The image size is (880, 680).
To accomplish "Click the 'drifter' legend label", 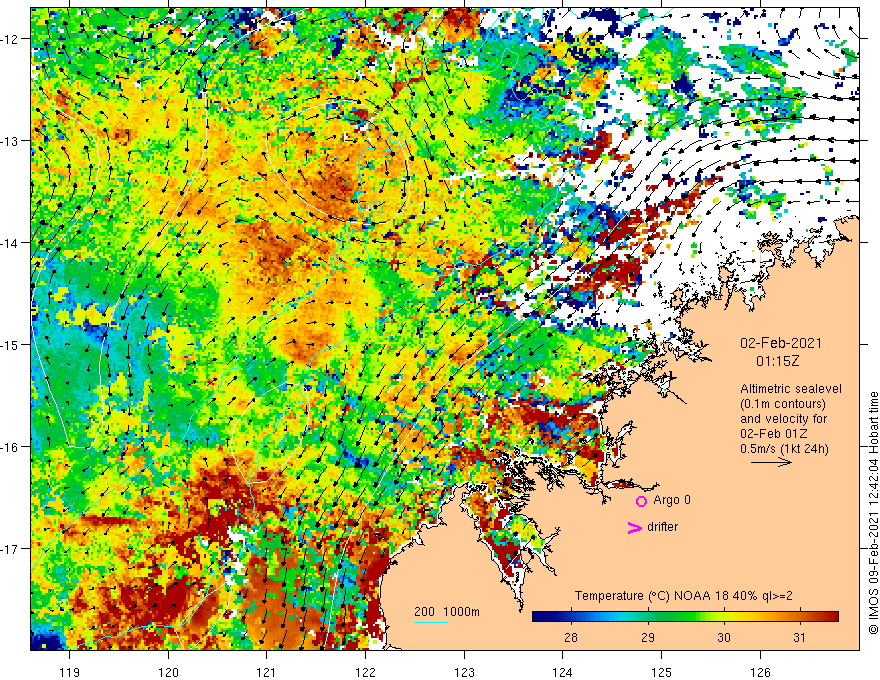I will pyautogui.click(x=662, y=527).
